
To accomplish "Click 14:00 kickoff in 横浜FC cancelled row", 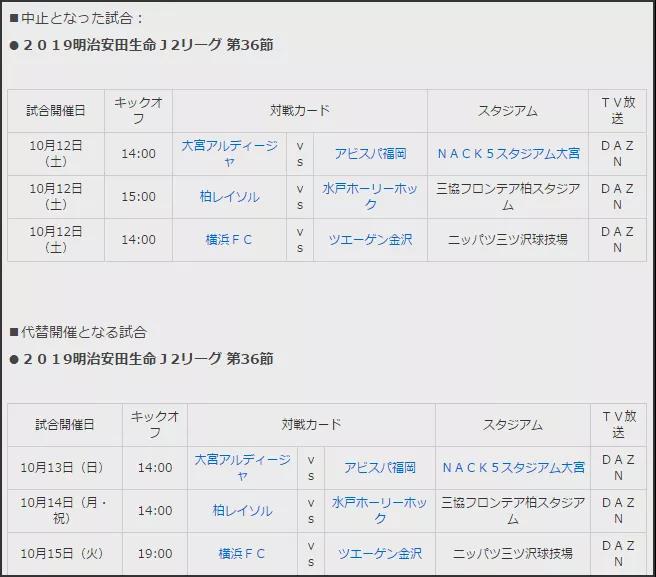I will (138, 240).
